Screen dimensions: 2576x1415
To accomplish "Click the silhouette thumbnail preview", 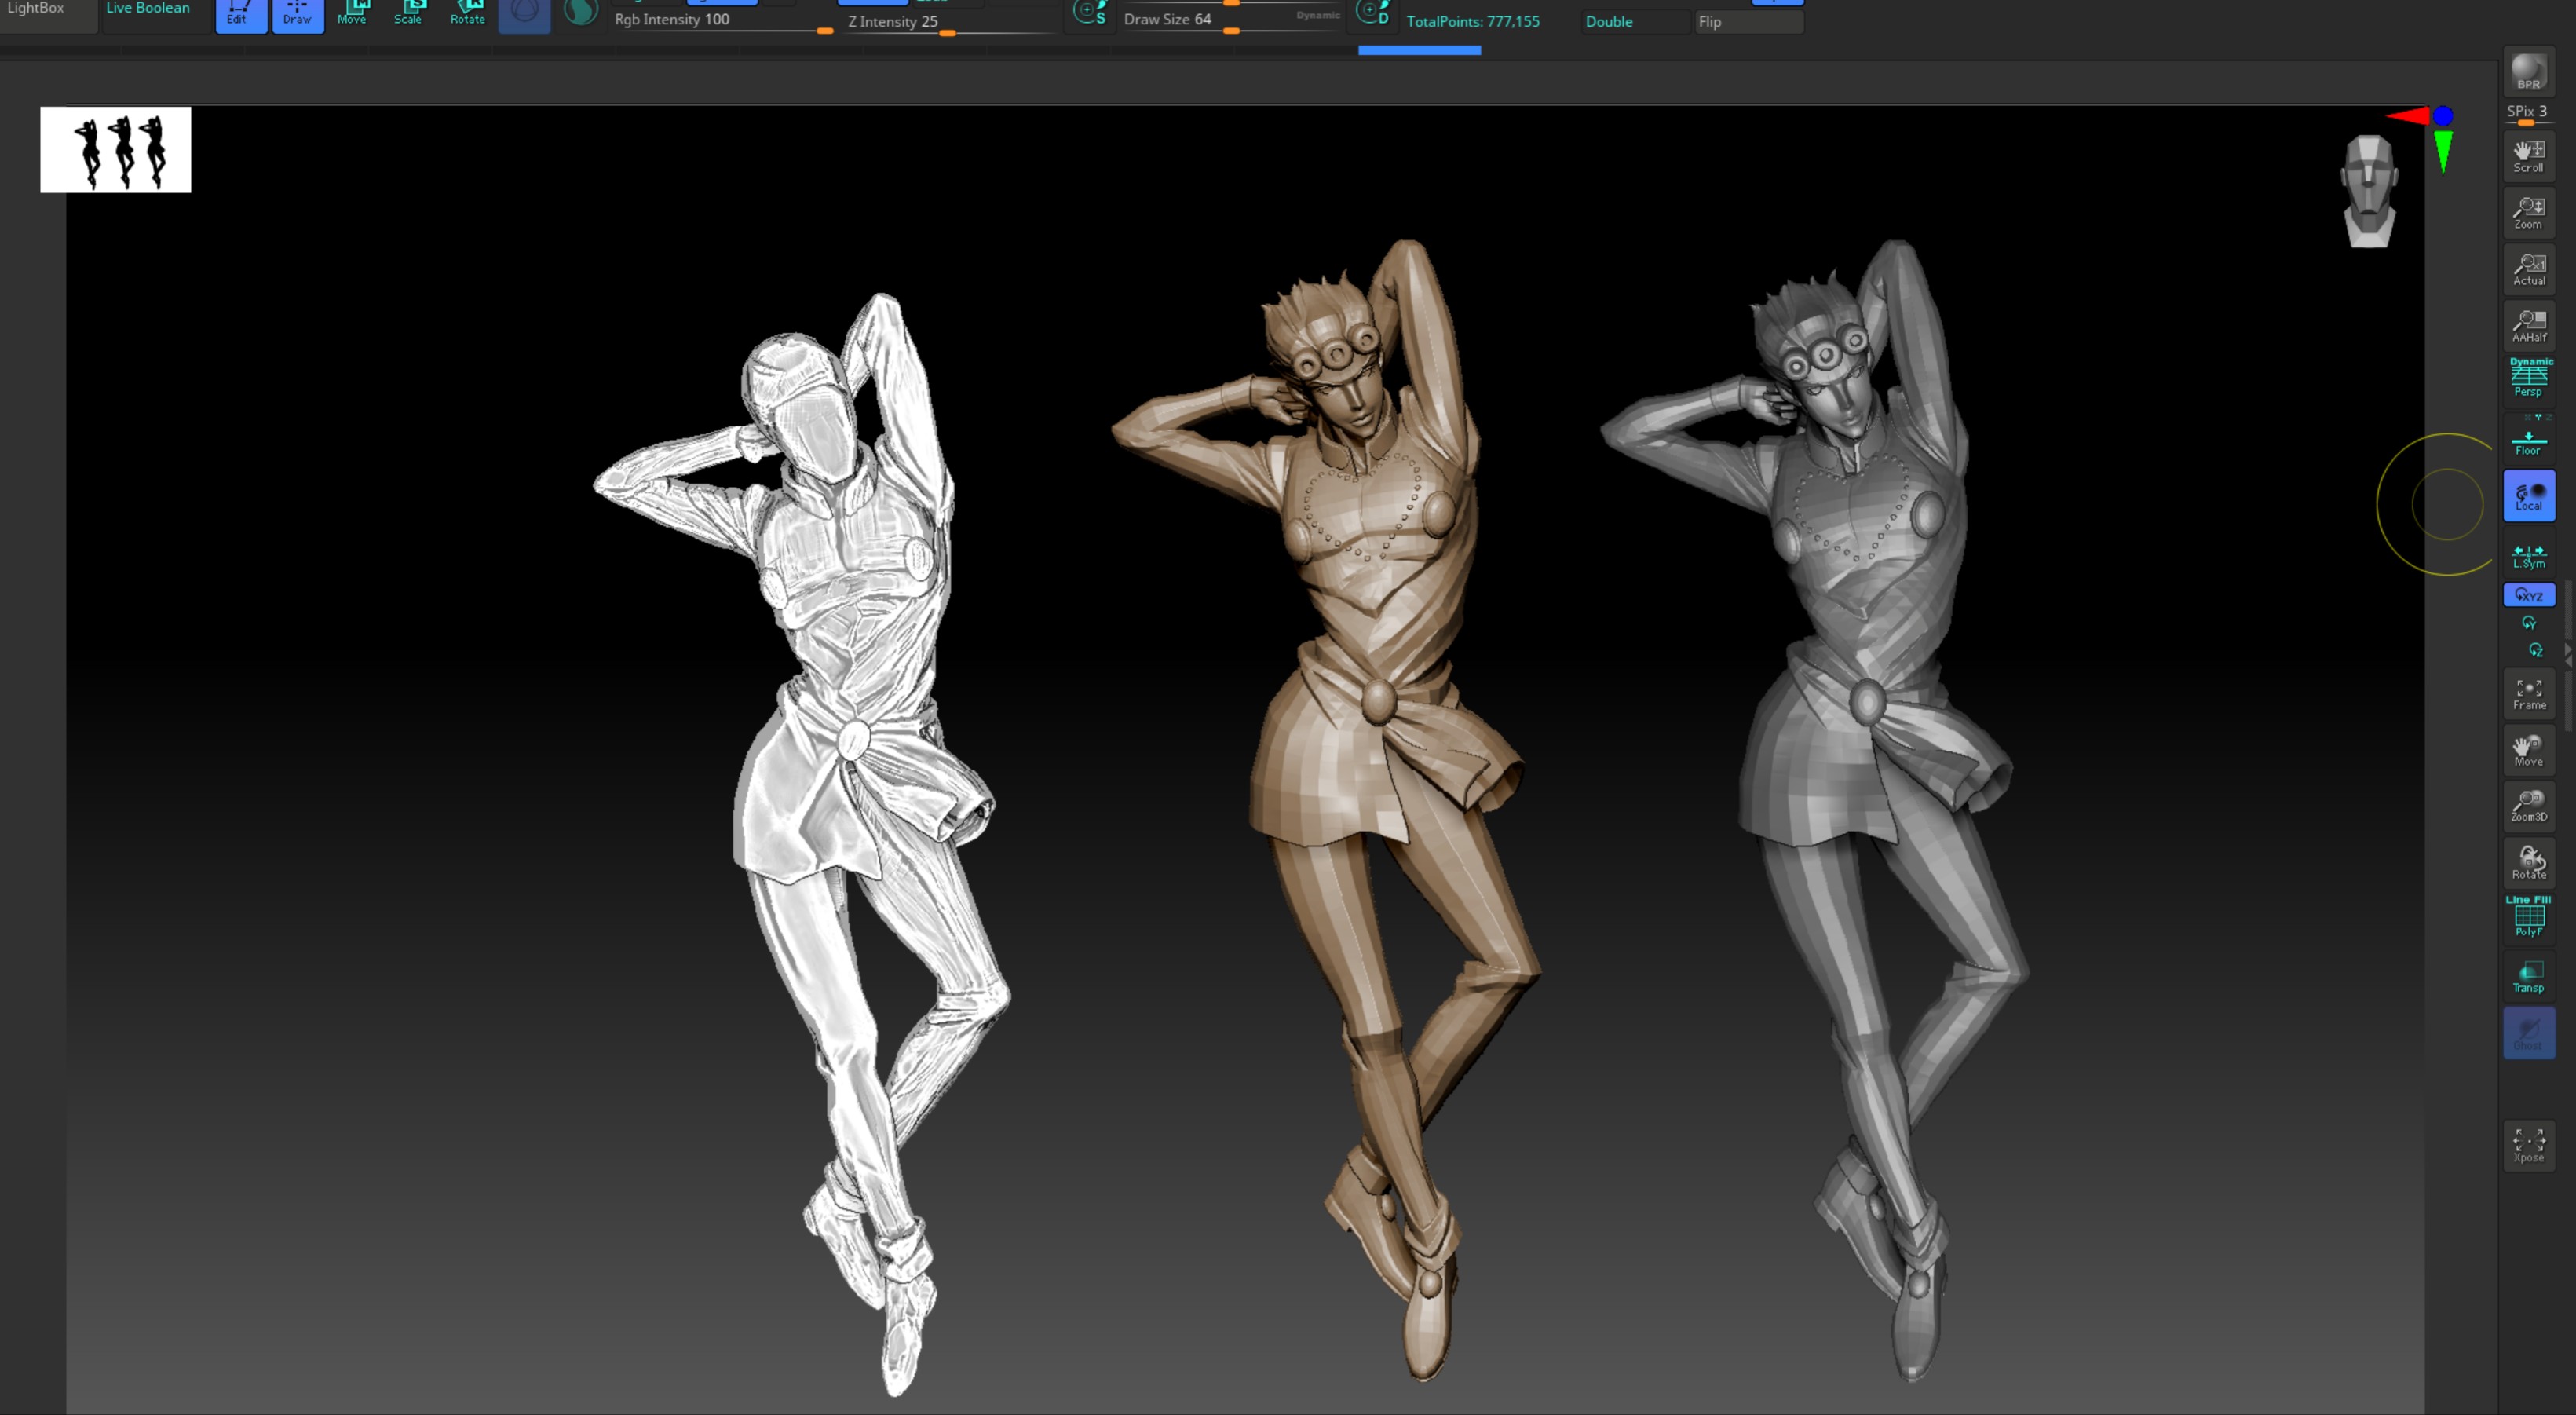I will [x=116, y=149].
